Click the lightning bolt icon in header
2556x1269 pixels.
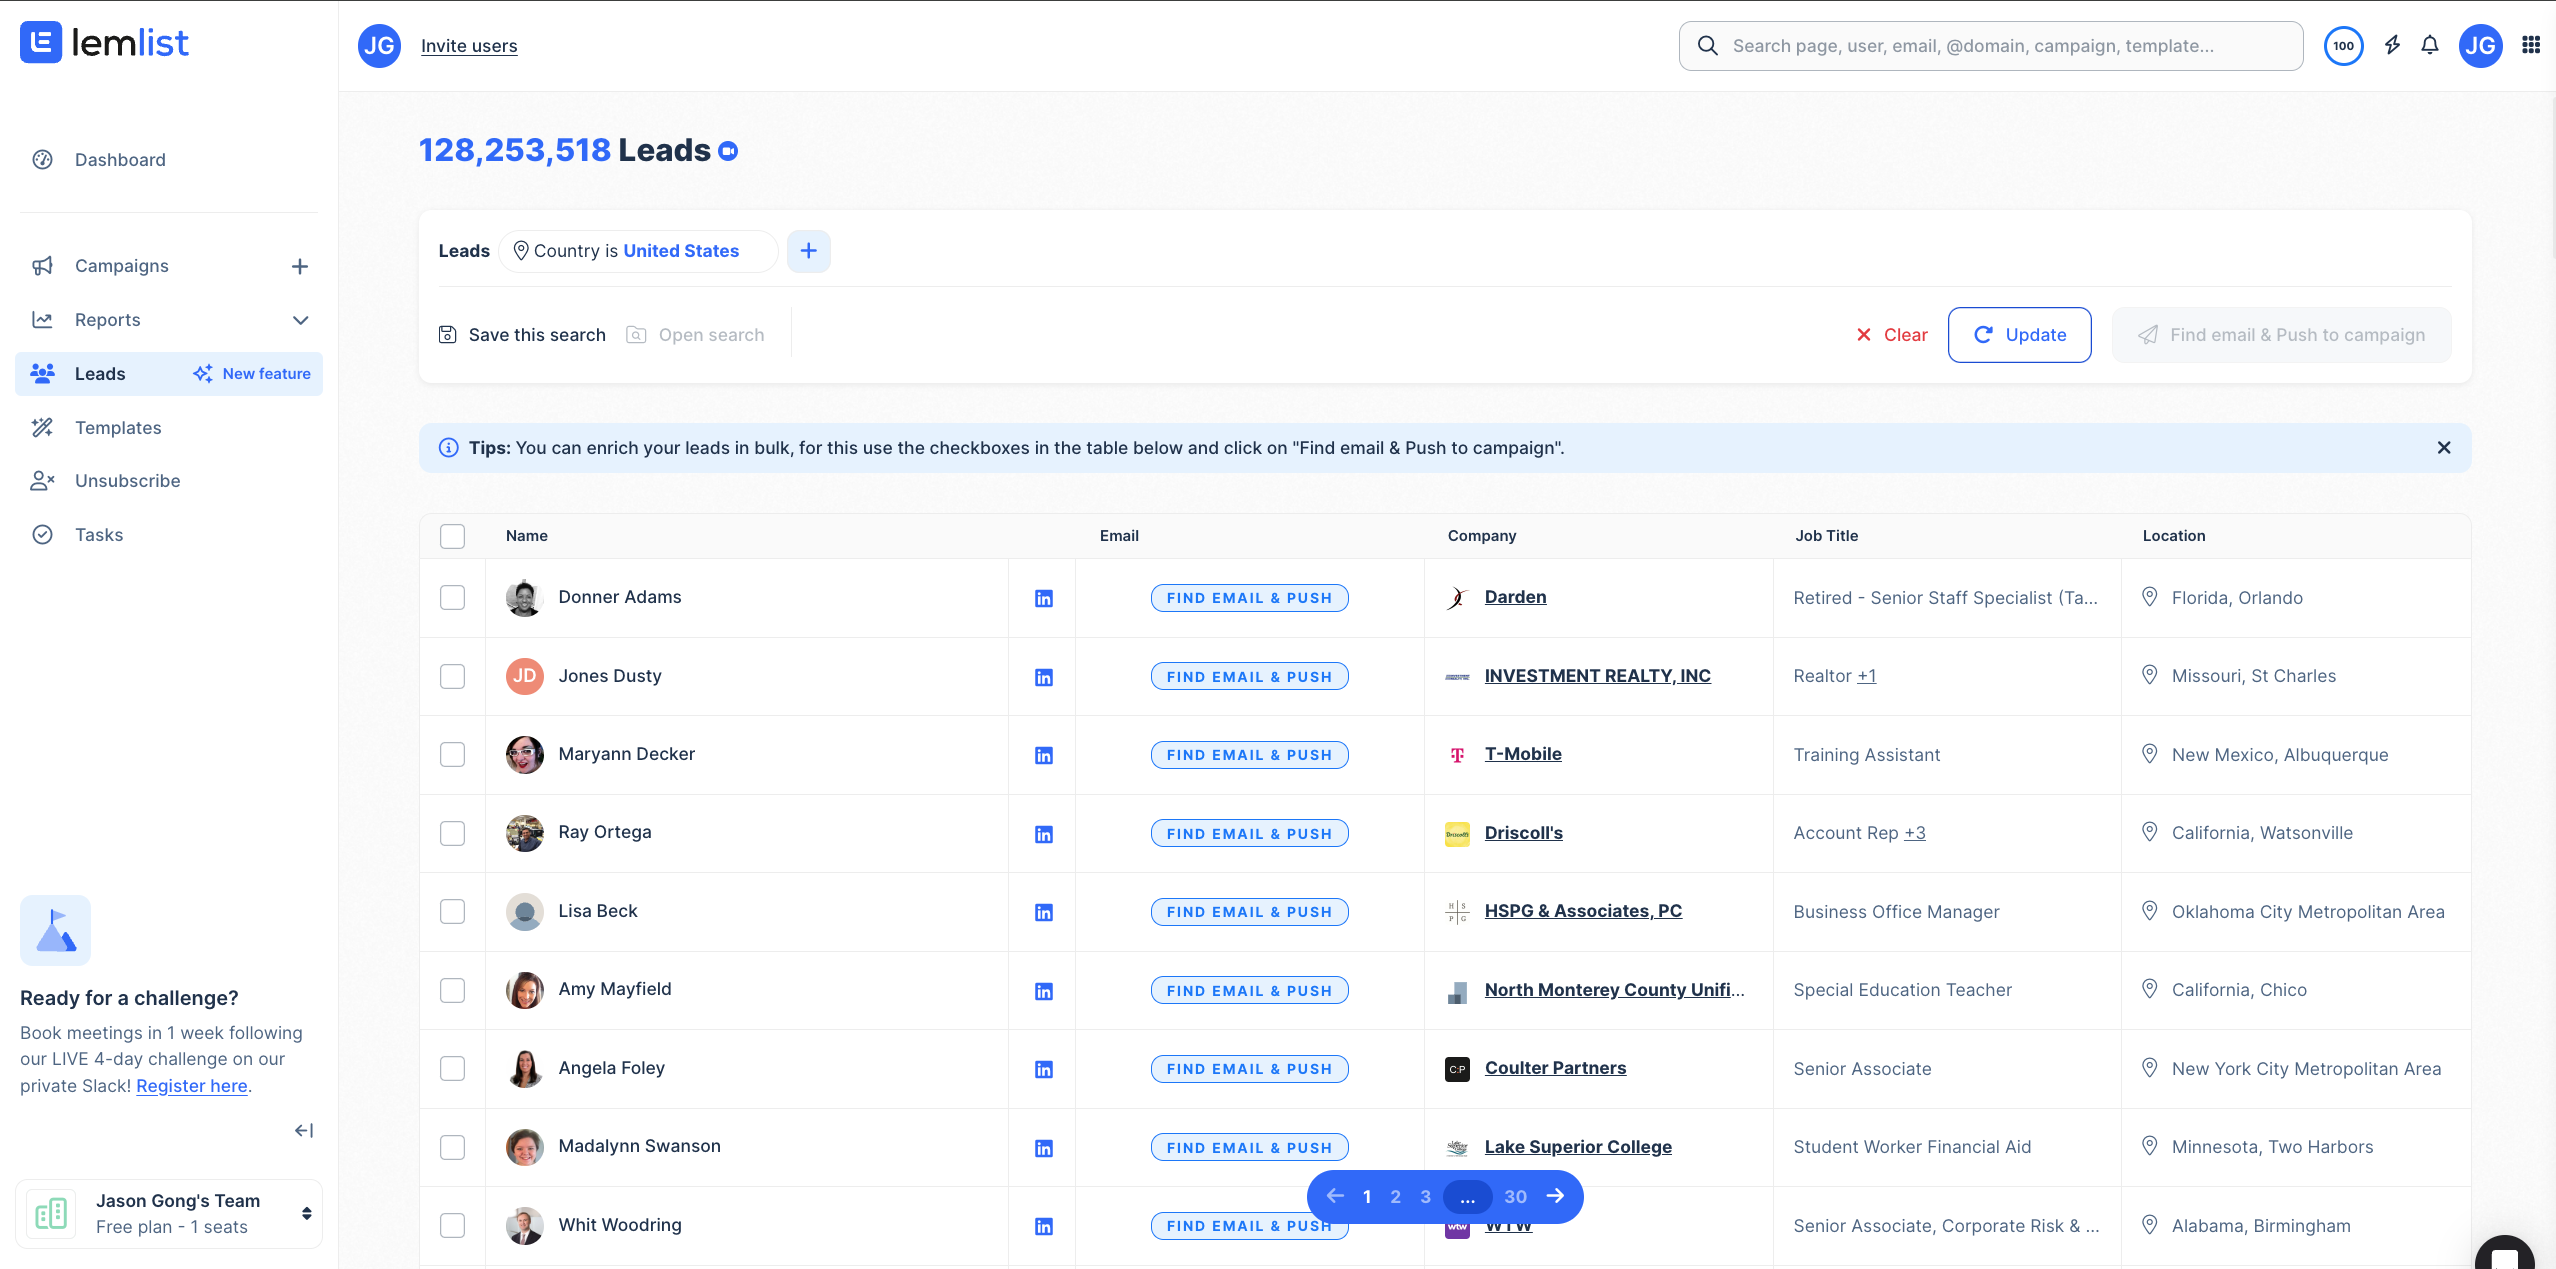2392,45
